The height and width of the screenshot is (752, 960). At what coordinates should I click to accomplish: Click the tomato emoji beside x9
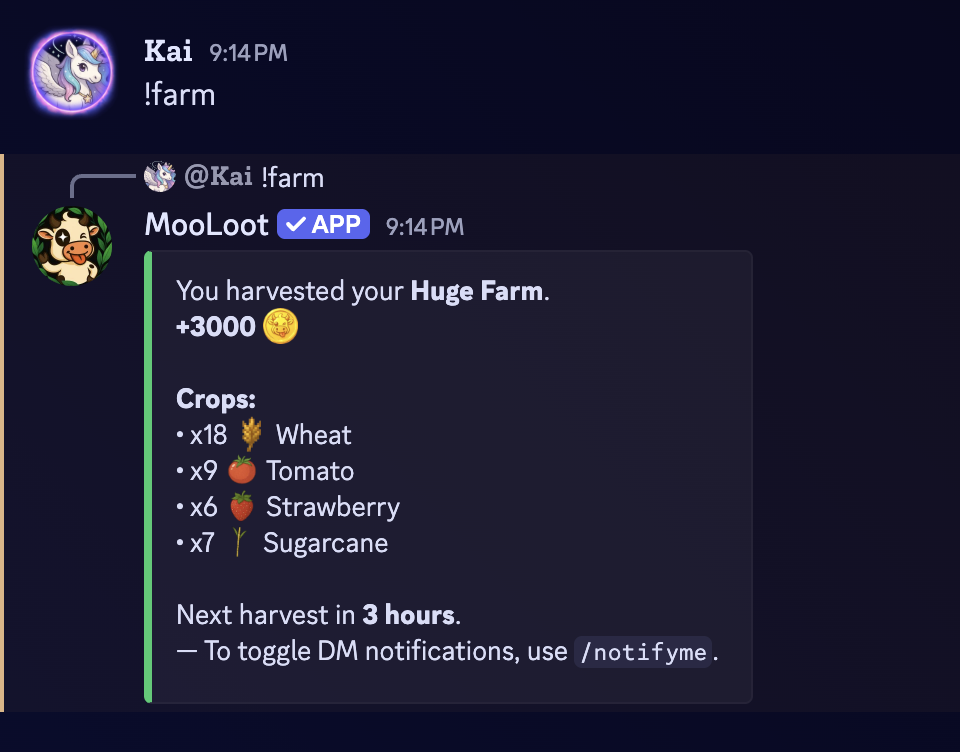point(240,470)
